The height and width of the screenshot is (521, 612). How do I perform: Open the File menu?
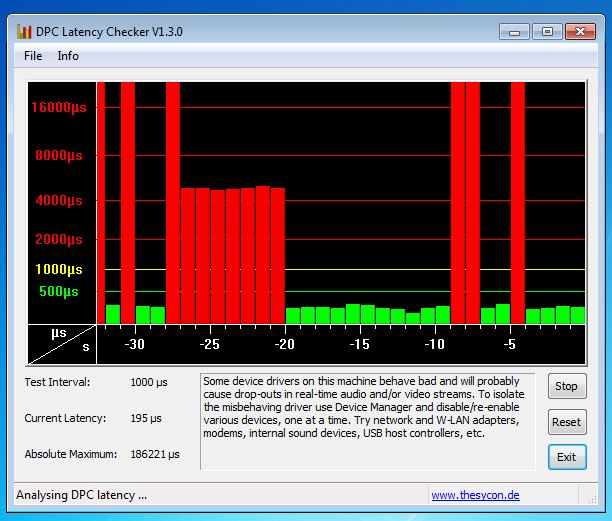(x=33, y=56)
